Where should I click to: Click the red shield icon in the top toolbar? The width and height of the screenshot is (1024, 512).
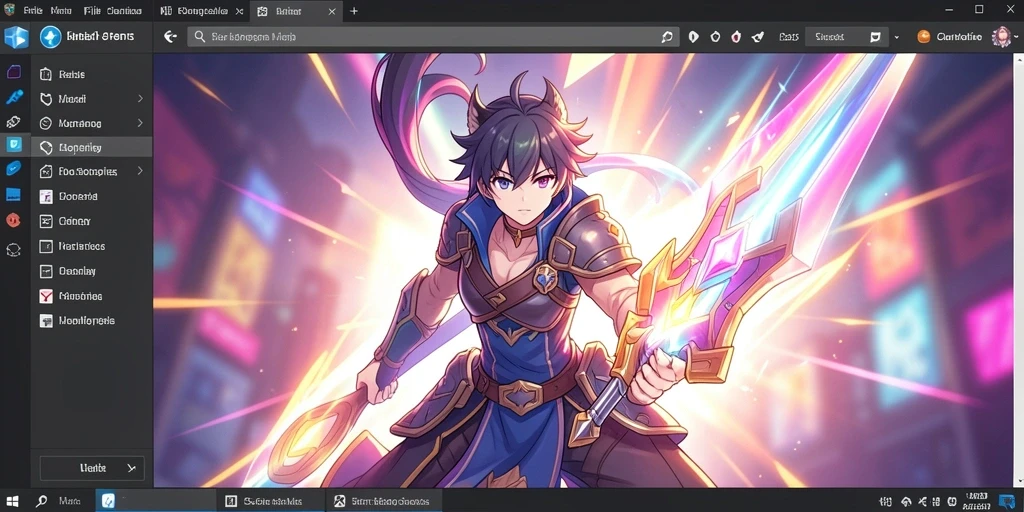736,37
